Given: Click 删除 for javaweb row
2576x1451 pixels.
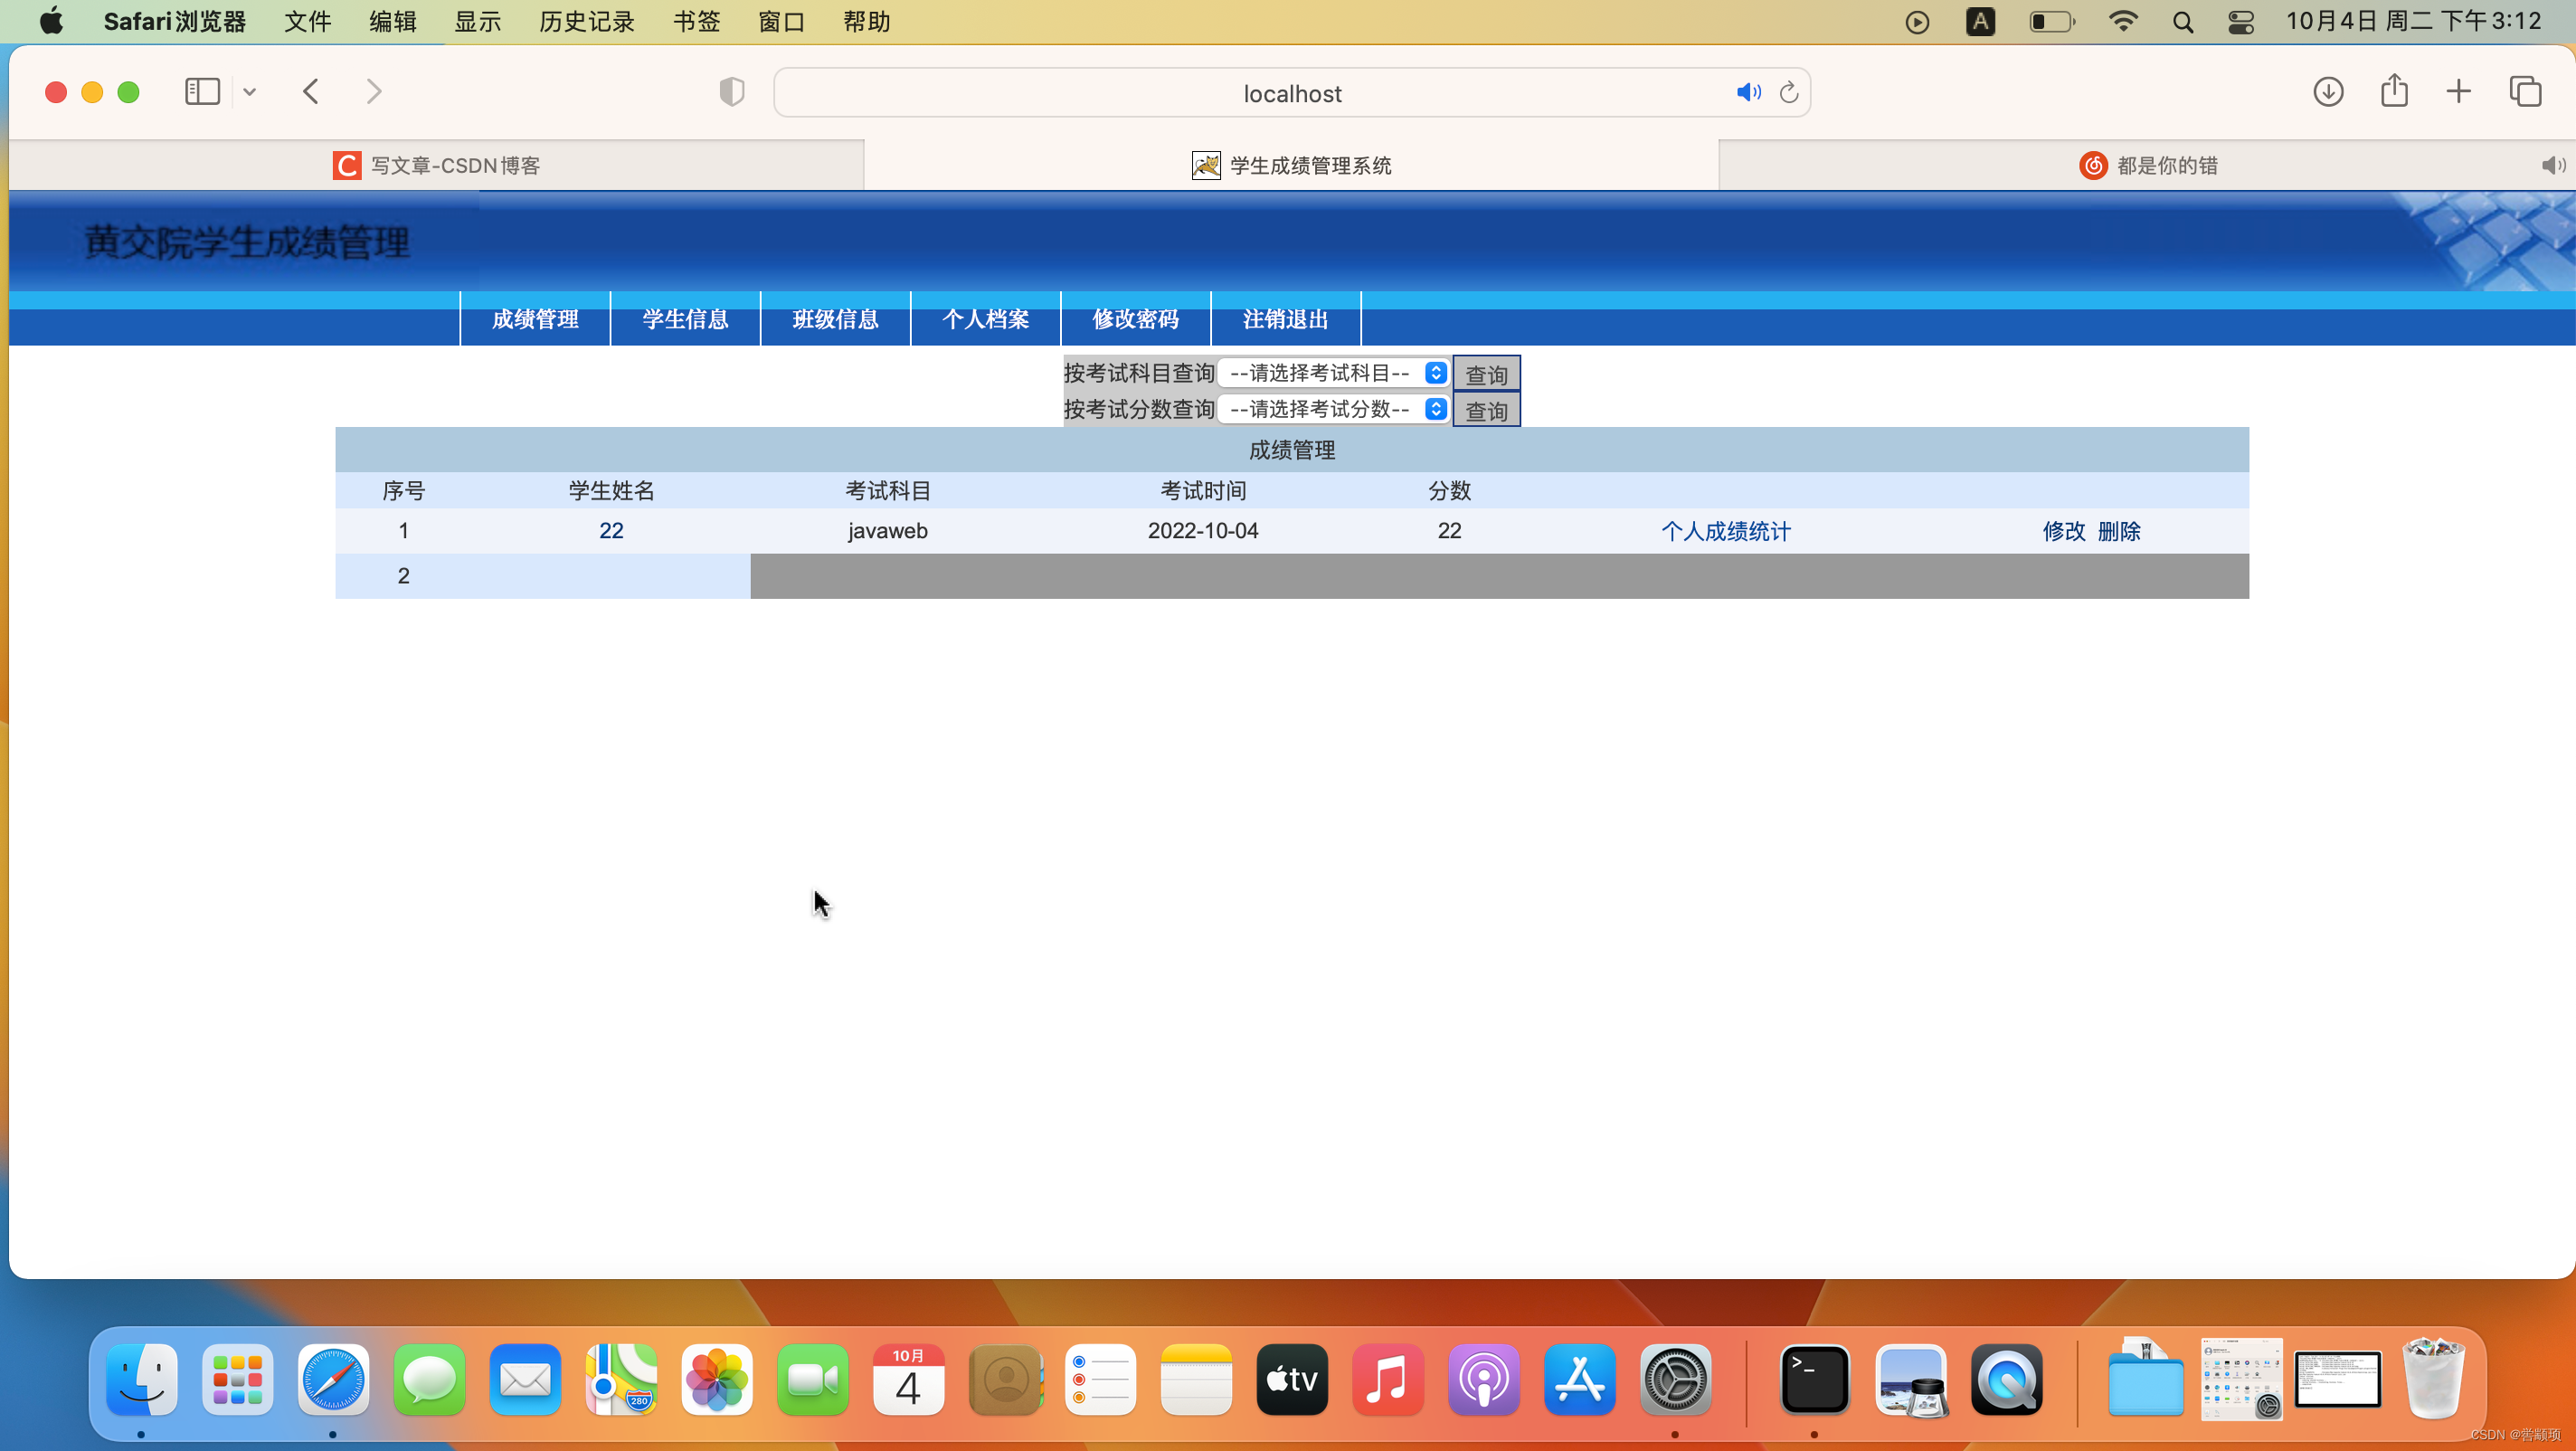Looking at the screenshot, I should click(2119, 531).
